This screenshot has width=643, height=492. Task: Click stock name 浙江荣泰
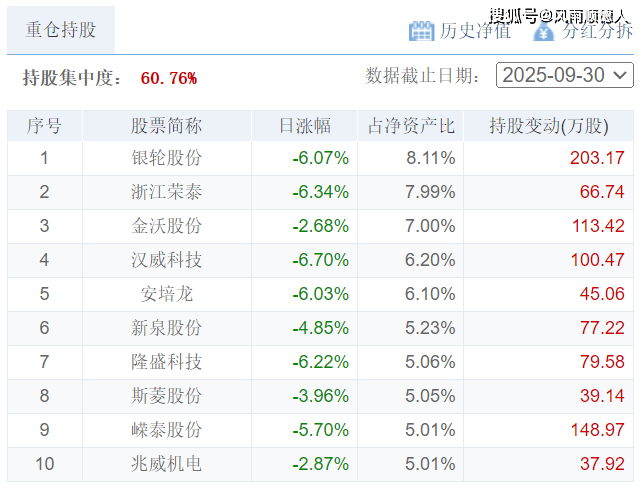pyautogui.click(x=166, y=192)
